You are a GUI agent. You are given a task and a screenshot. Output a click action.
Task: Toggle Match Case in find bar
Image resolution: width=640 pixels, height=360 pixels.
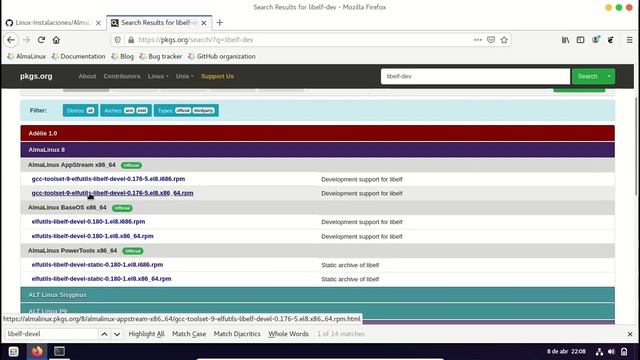[189, 334]
